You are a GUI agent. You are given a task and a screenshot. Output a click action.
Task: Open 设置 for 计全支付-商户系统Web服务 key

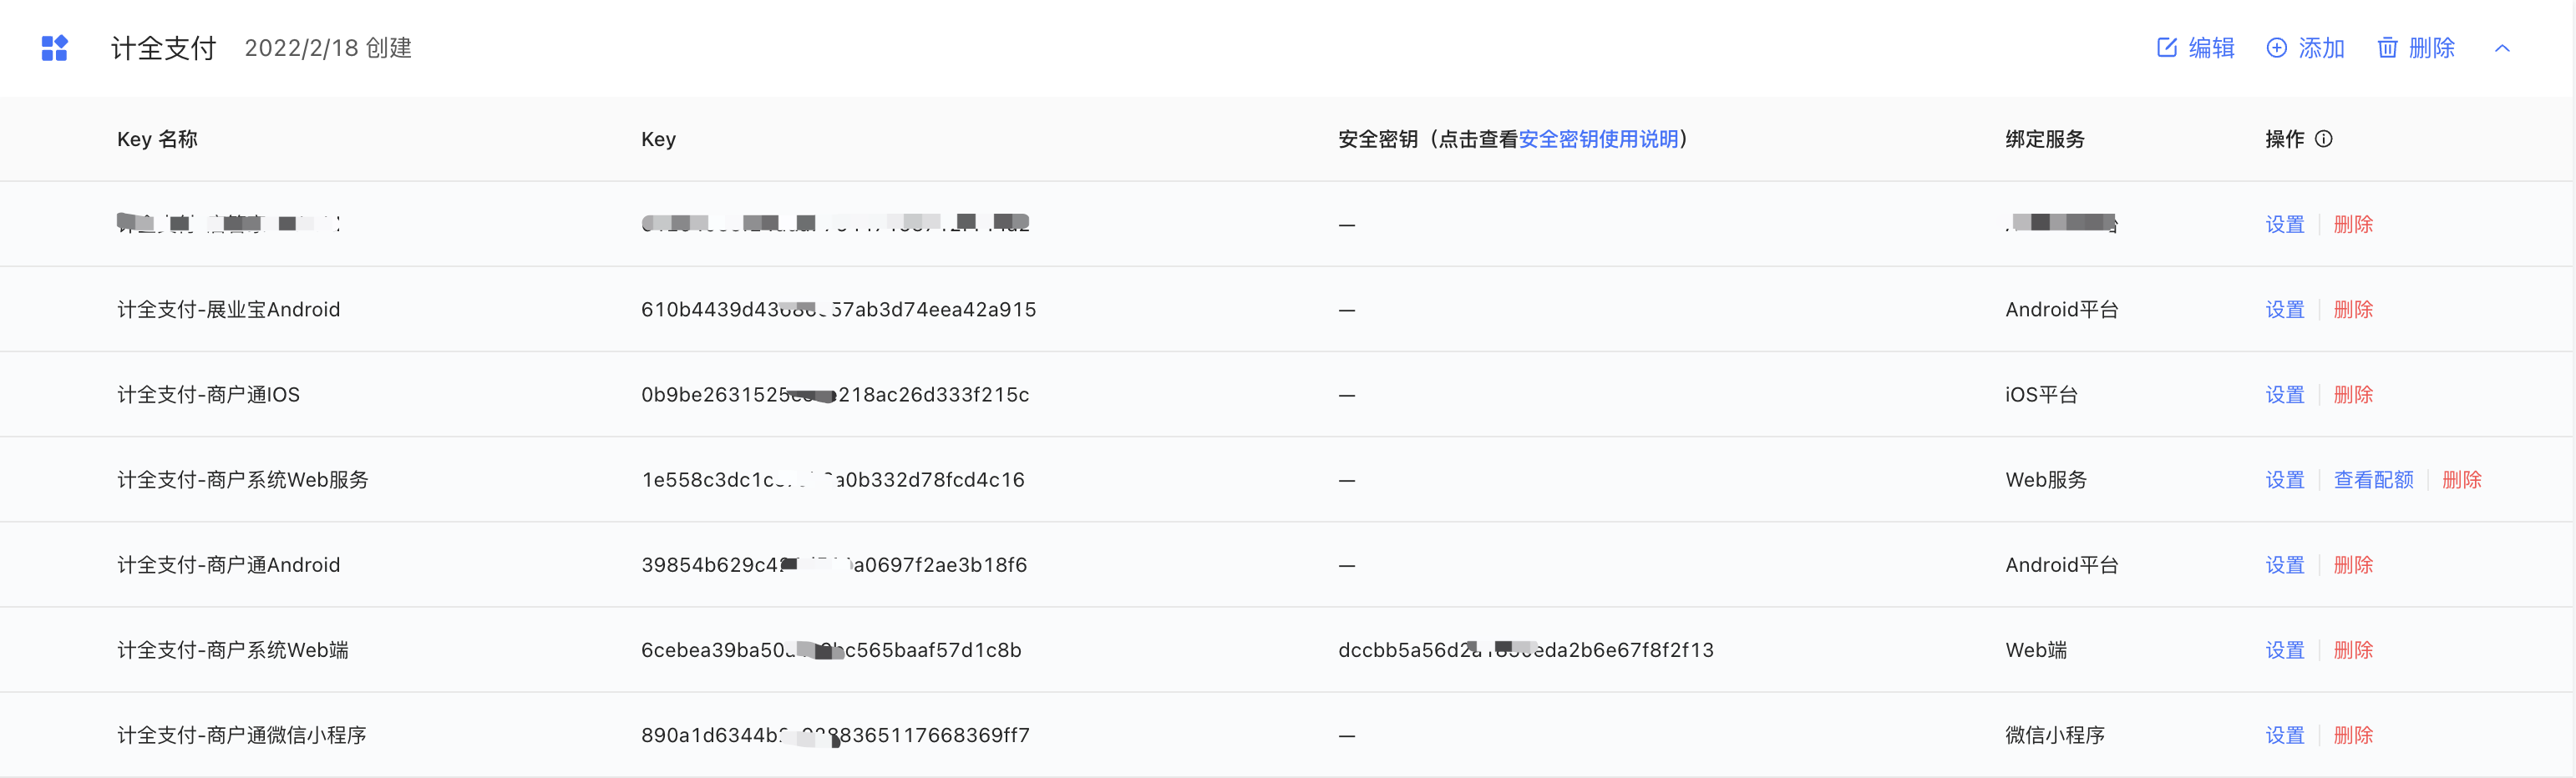[2284, 480]
